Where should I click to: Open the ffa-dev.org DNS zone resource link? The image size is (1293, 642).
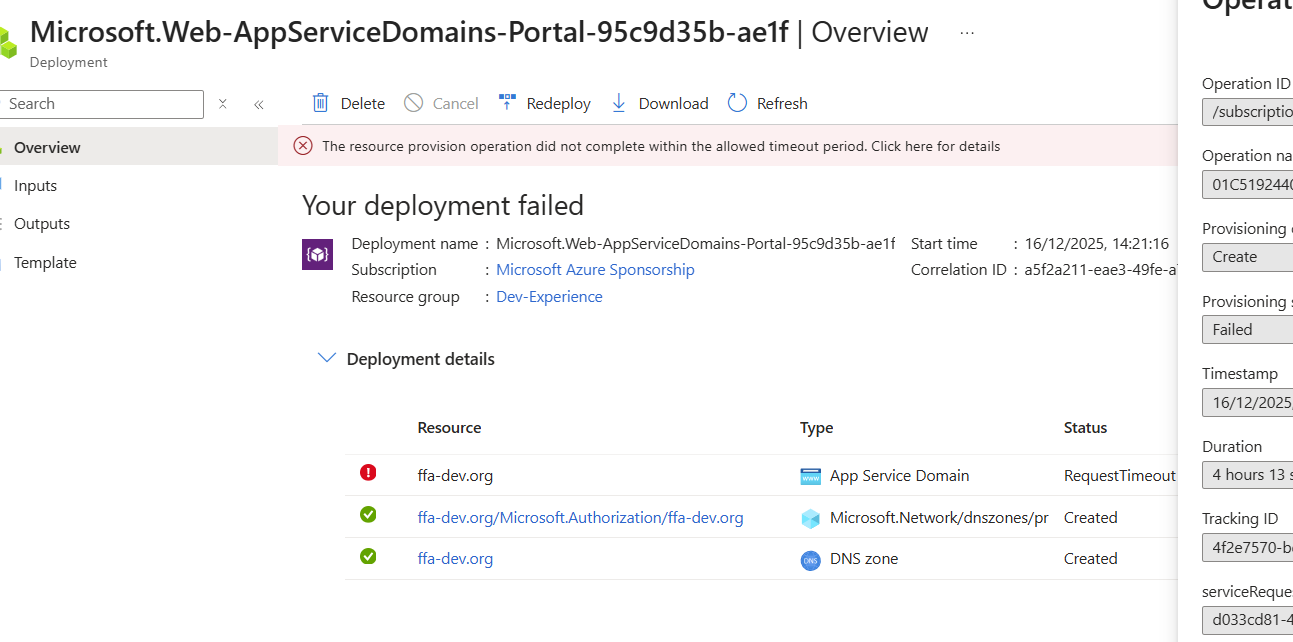click(x=455, y=559)
